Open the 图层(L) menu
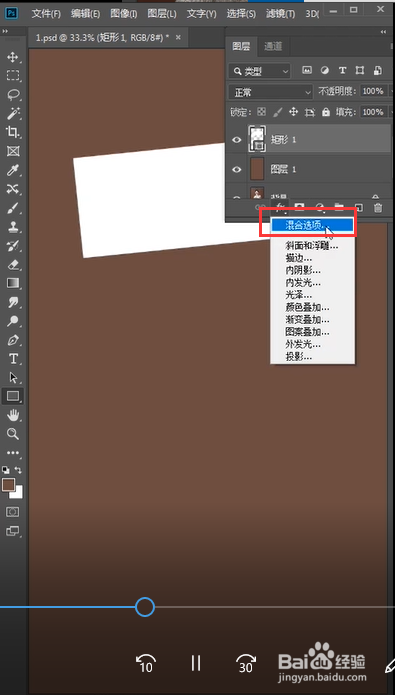Image resolution: width=395 pixels, height=695 pixels. pos(162,14)
